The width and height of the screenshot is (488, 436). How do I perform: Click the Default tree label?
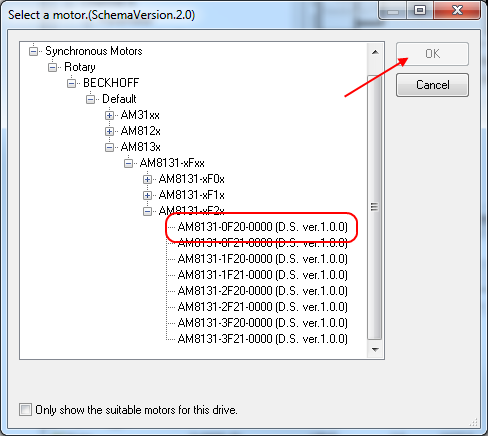[119, 99]
